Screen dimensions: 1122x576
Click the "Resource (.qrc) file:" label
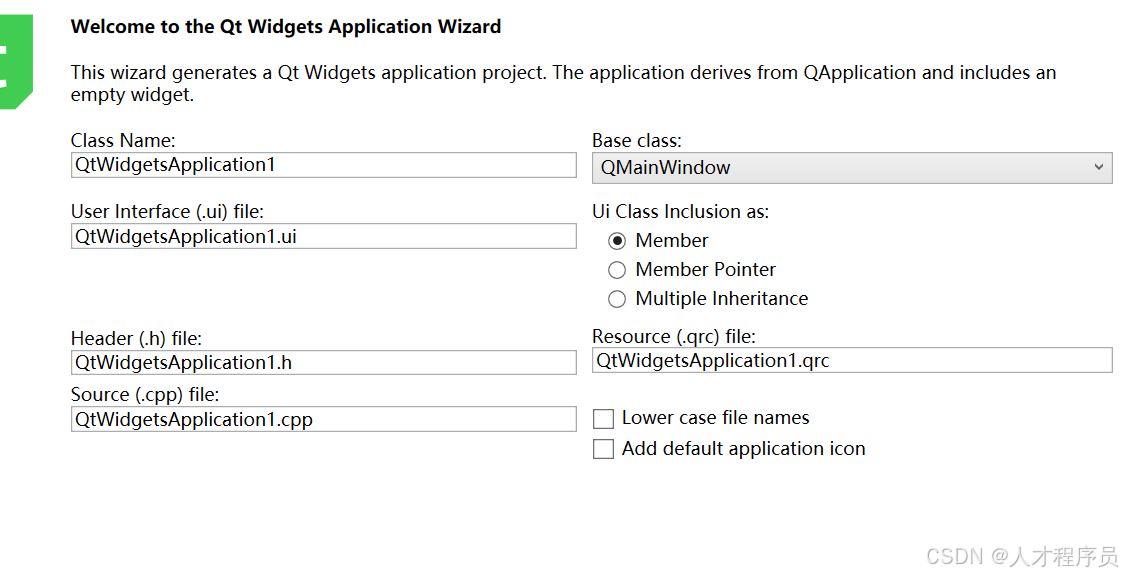pyautogui.click(x=674, y=336)
